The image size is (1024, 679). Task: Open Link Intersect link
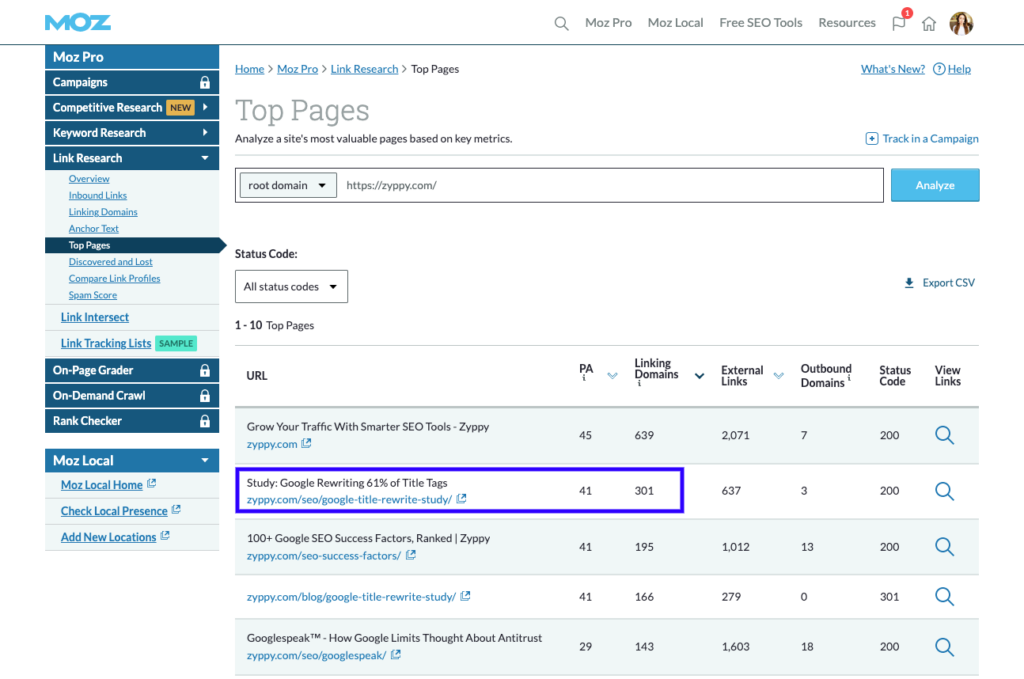point(95,317)
